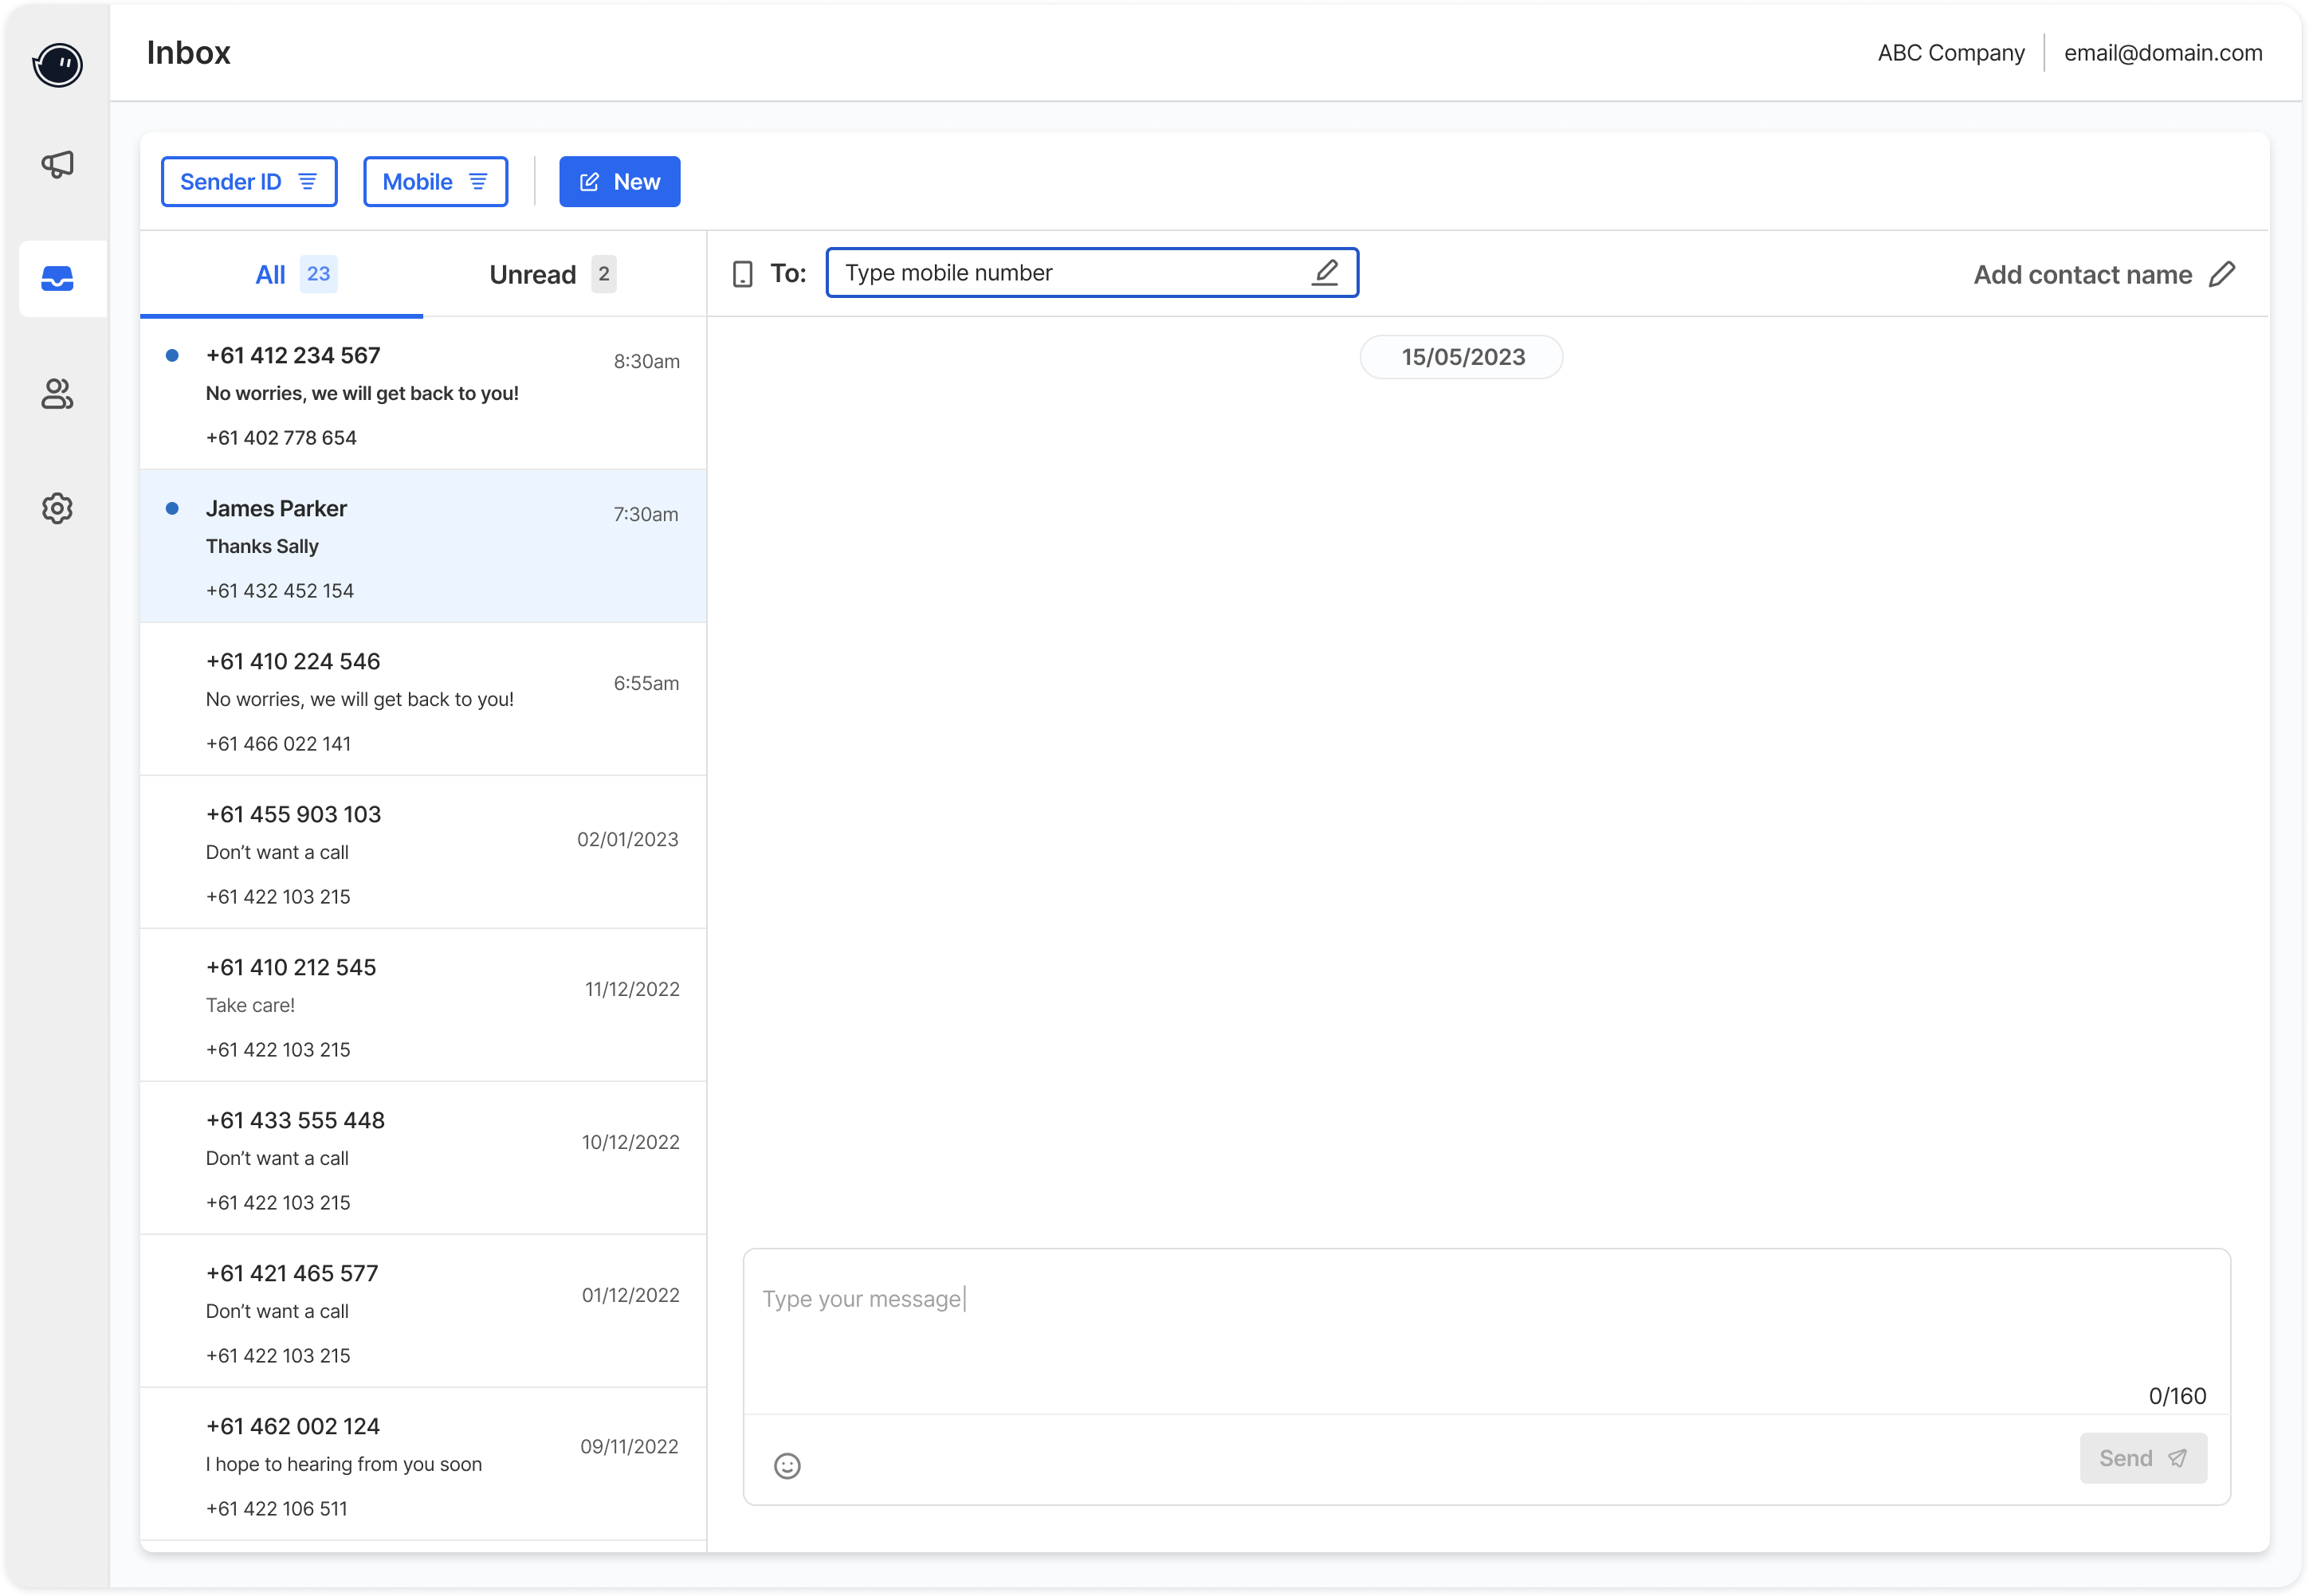Click the "Take care!" message preview
Image resolution: width=2309 pixels, height=1596 pixels.
point(250,1005)
